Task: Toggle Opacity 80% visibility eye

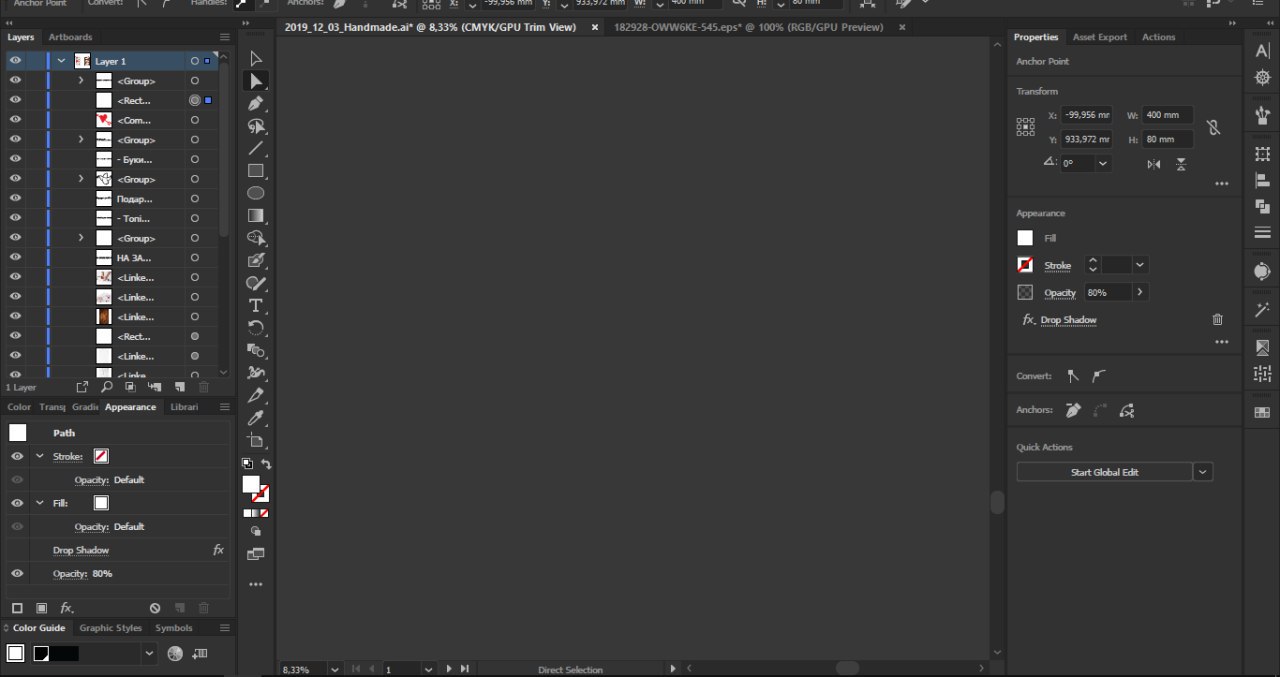Action: click(x=17, y=574)
